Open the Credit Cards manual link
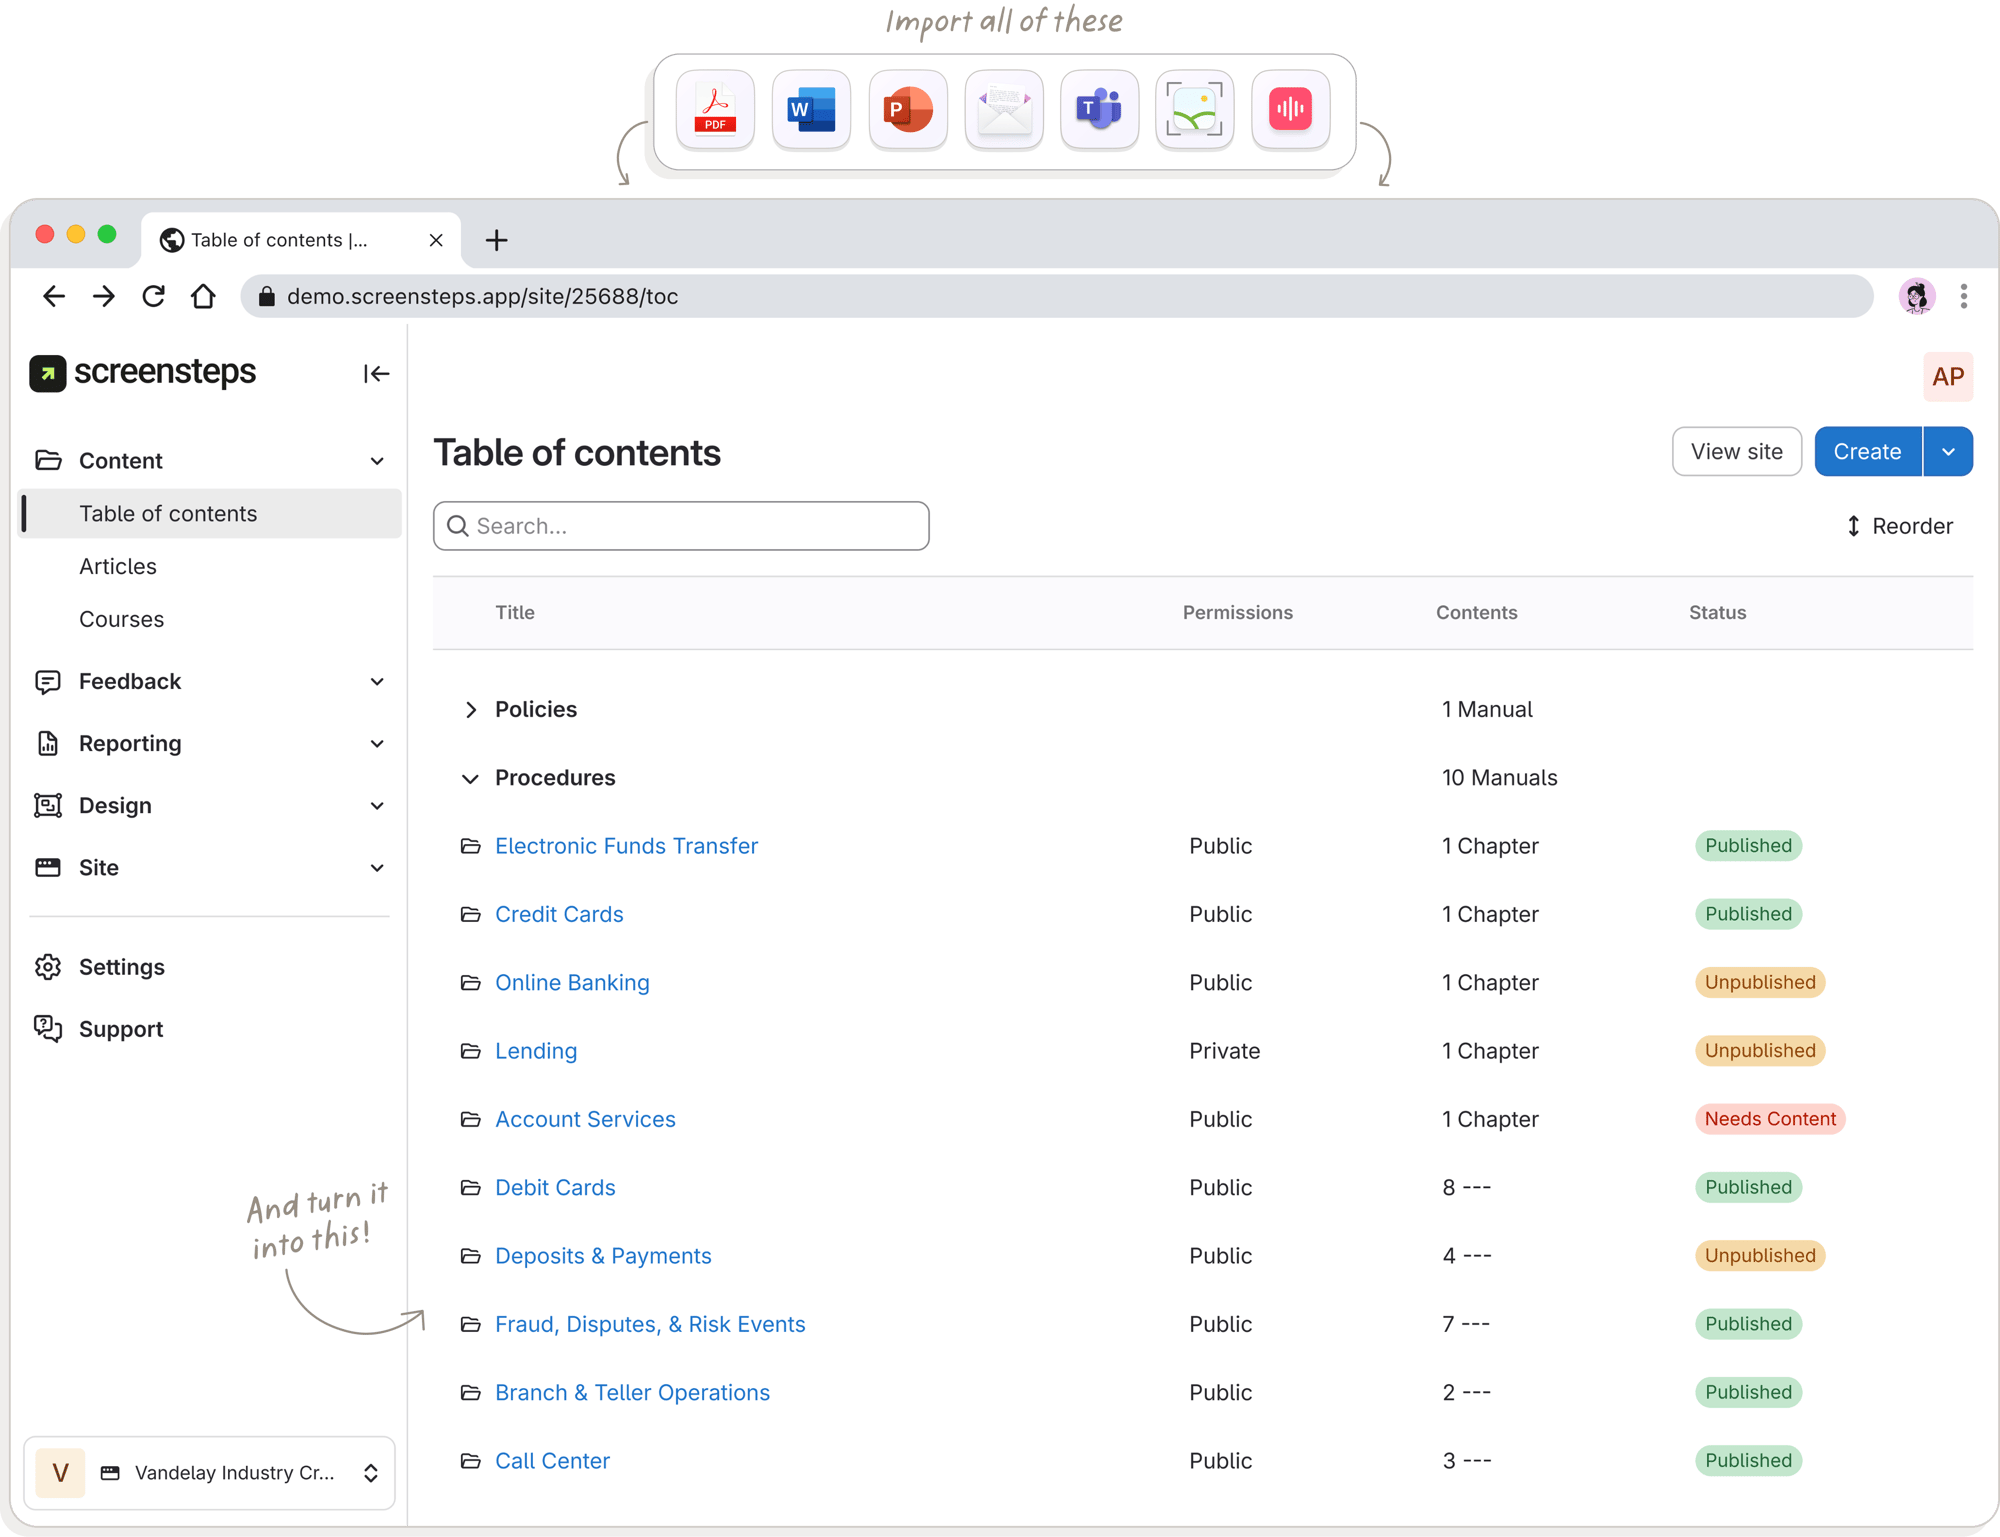 [x=558, y=914]
